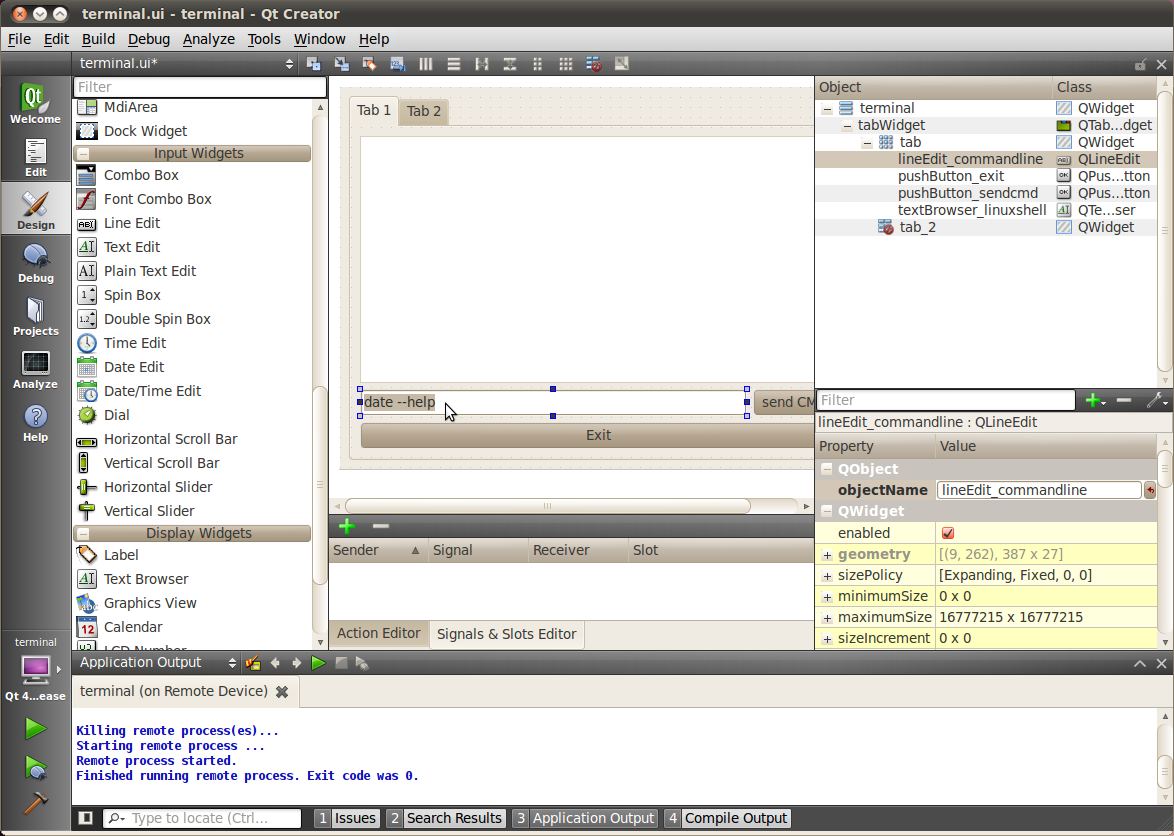This screenshot has height=836, width=1174.
Task: Open the property editor wrench options
Action: [x=1156, y=400]
